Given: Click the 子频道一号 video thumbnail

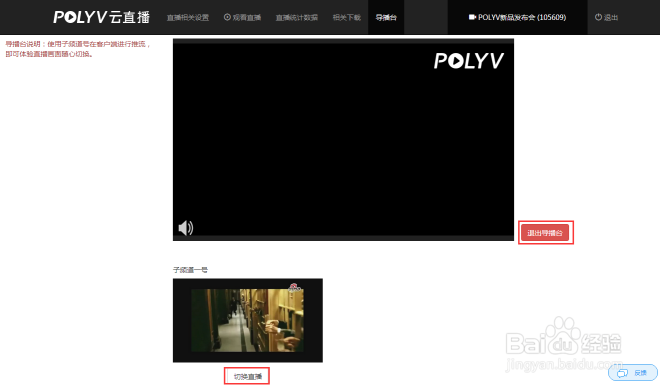Looking at the screenshot, I should (248, 320).
